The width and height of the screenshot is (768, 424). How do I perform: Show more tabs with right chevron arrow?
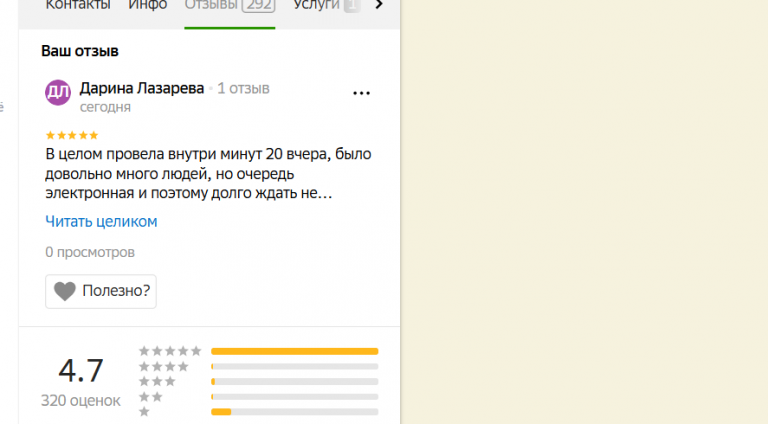[379, 5]
